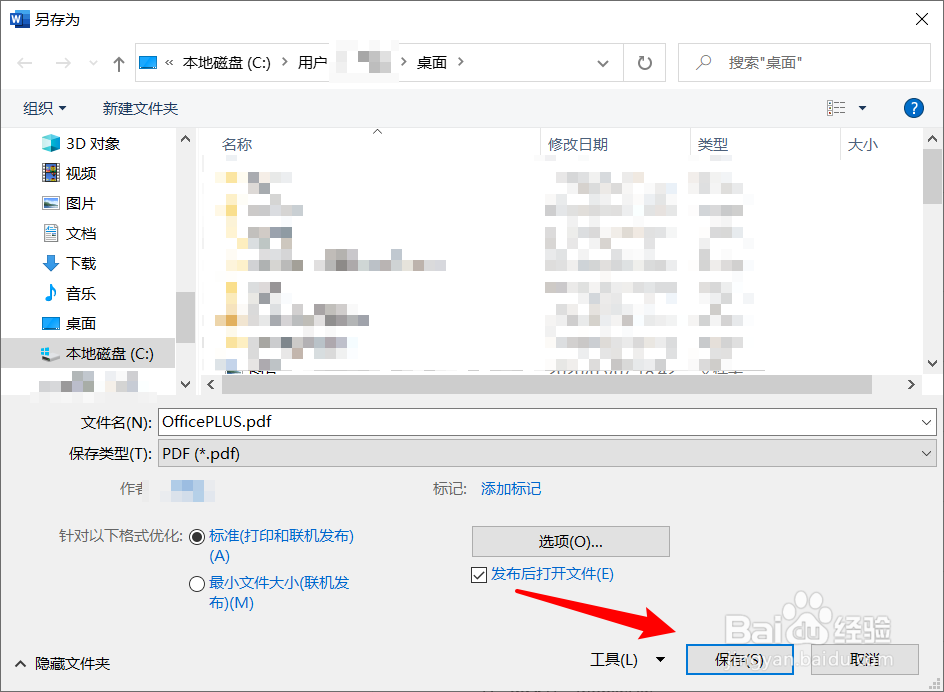Navigate up one folder level
944x692 pixels.
click(117, 62)
